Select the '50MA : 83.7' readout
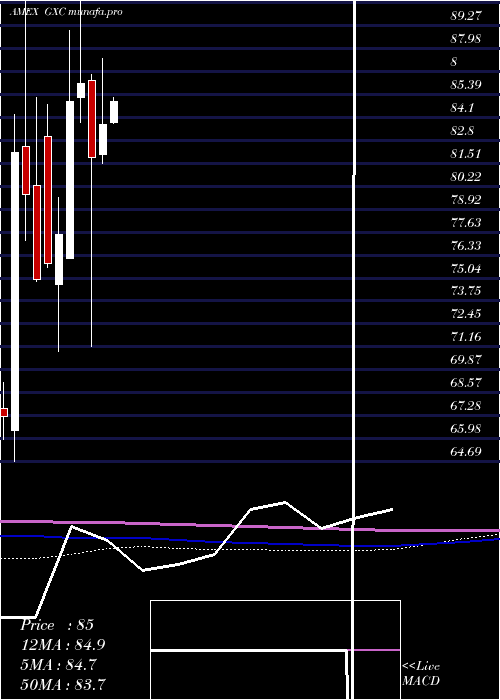The width and height of the screenshot is (500, 700). (x=63, y=684)
